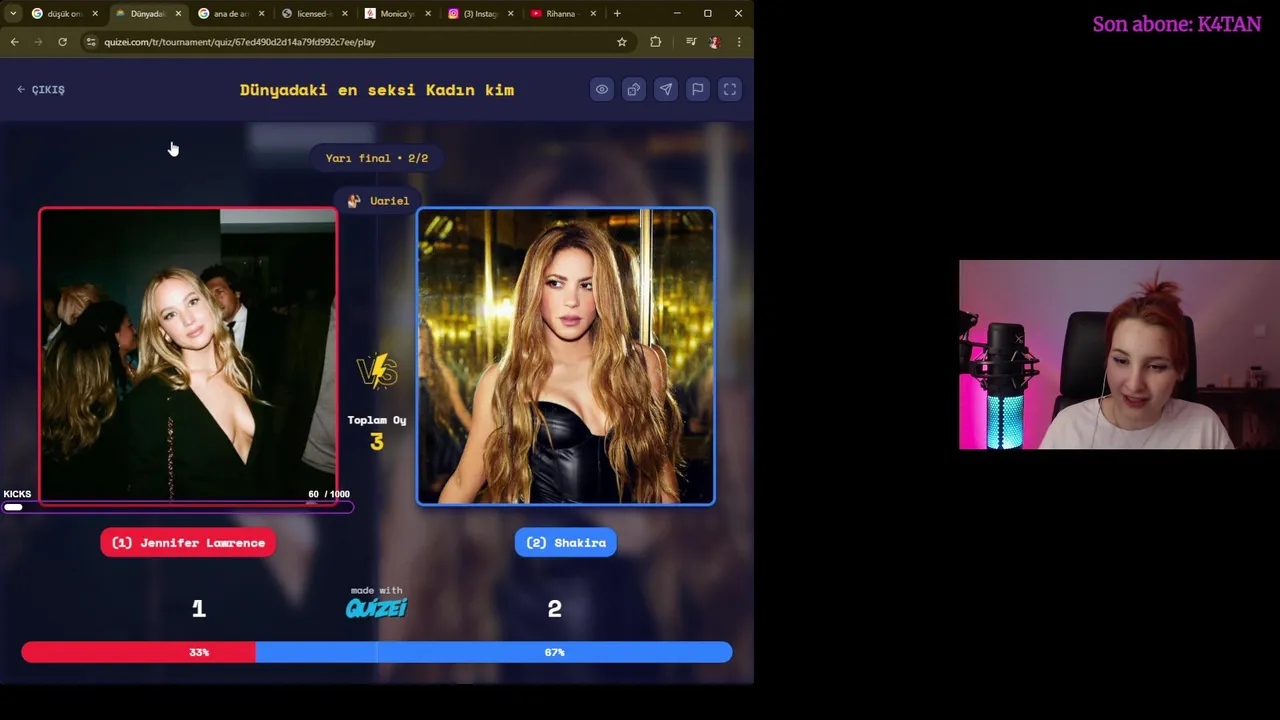Viewport: 1280px width, 720px height.
Task: Exit the quiz with ÇIKIŞ
Action: pos(41,90)
